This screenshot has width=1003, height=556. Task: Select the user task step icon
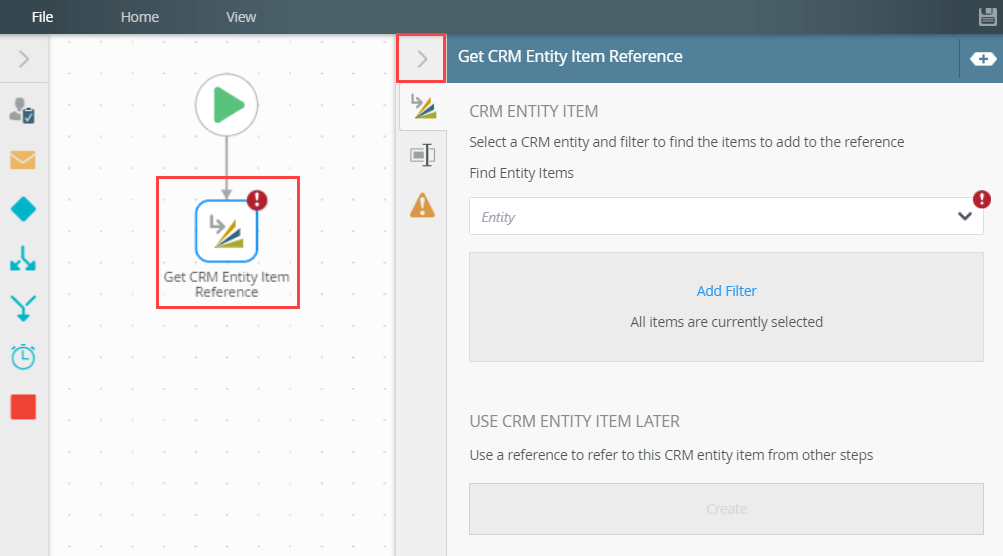(x=22, y=111)
